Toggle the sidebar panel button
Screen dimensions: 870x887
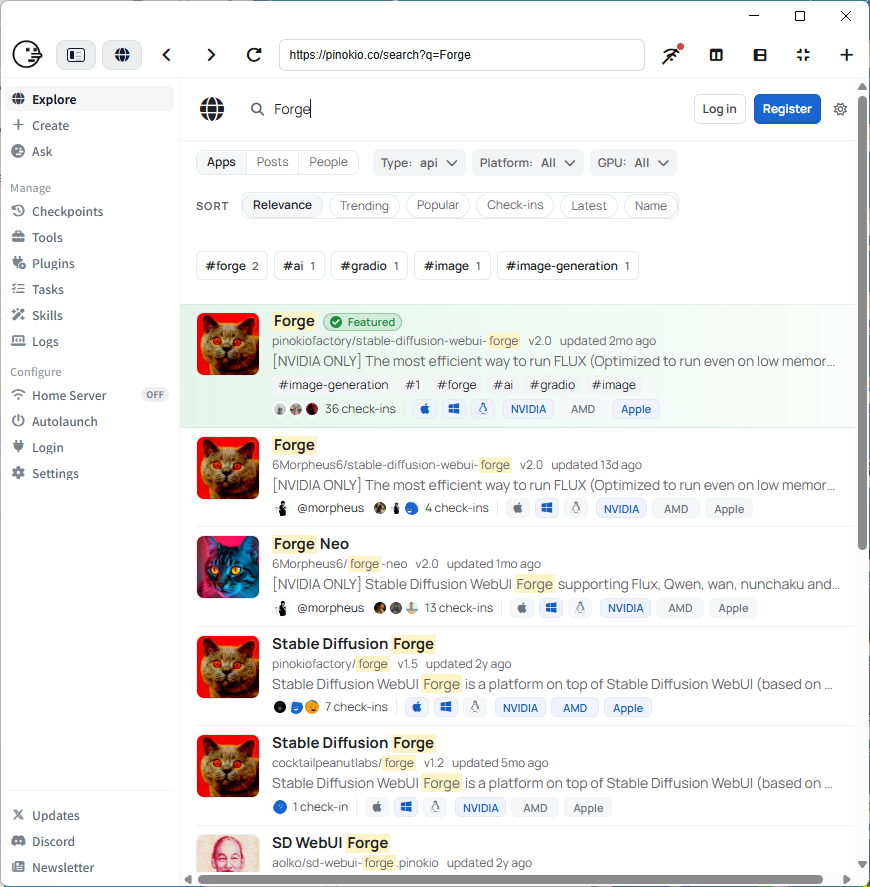tap(76, 55)
